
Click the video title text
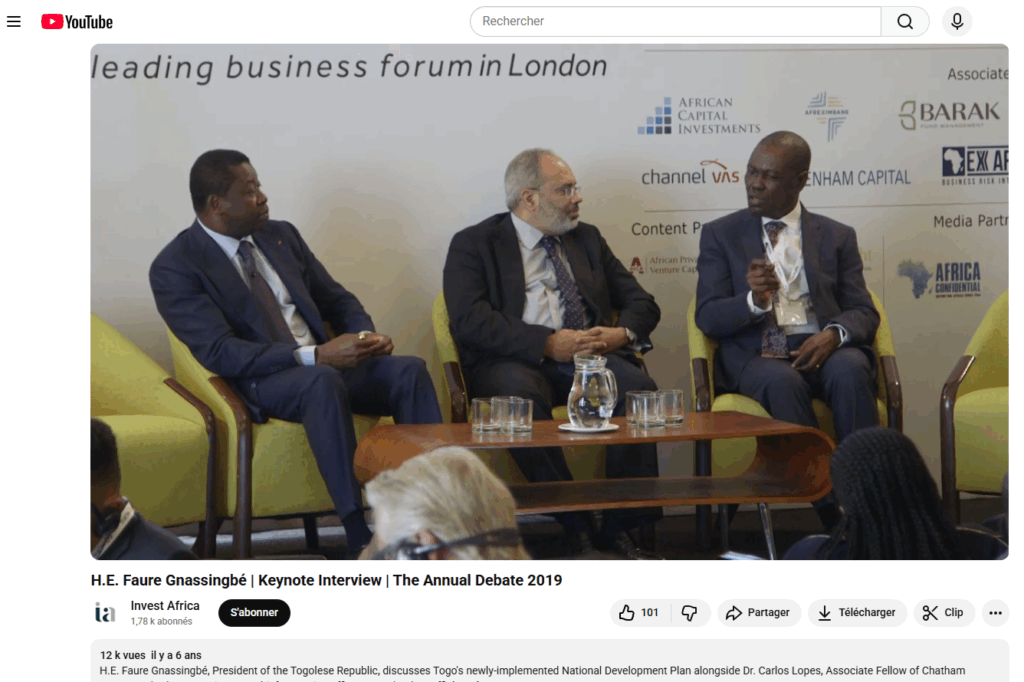[x=326, y=580]
